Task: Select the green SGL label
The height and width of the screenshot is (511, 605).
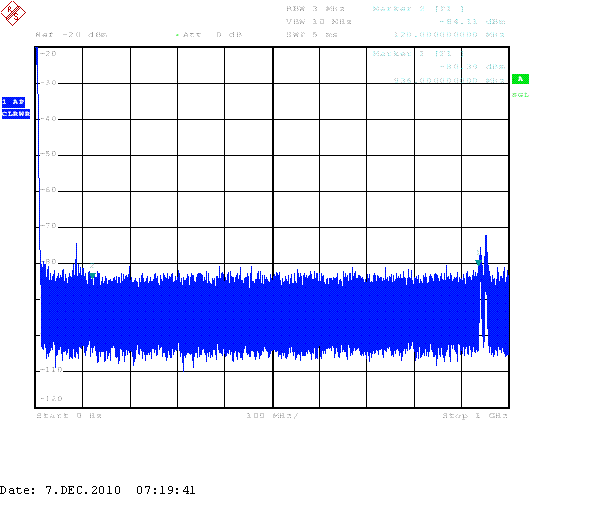Action: point(521,95)
